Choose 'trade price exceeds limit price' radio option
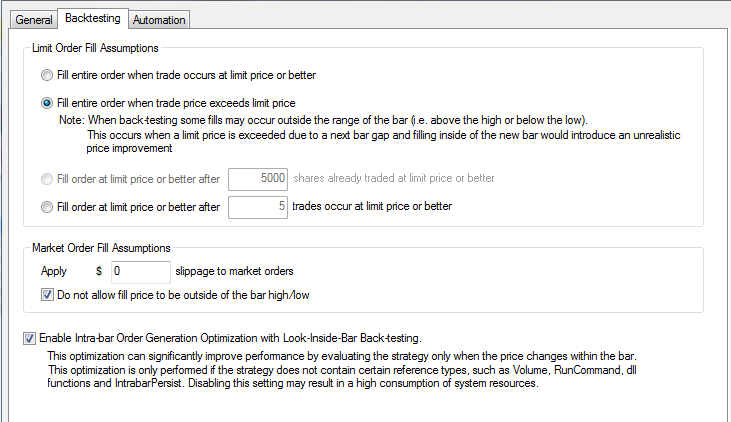The width and height of the screenshot is (731, 422). (x=47, y=103)
